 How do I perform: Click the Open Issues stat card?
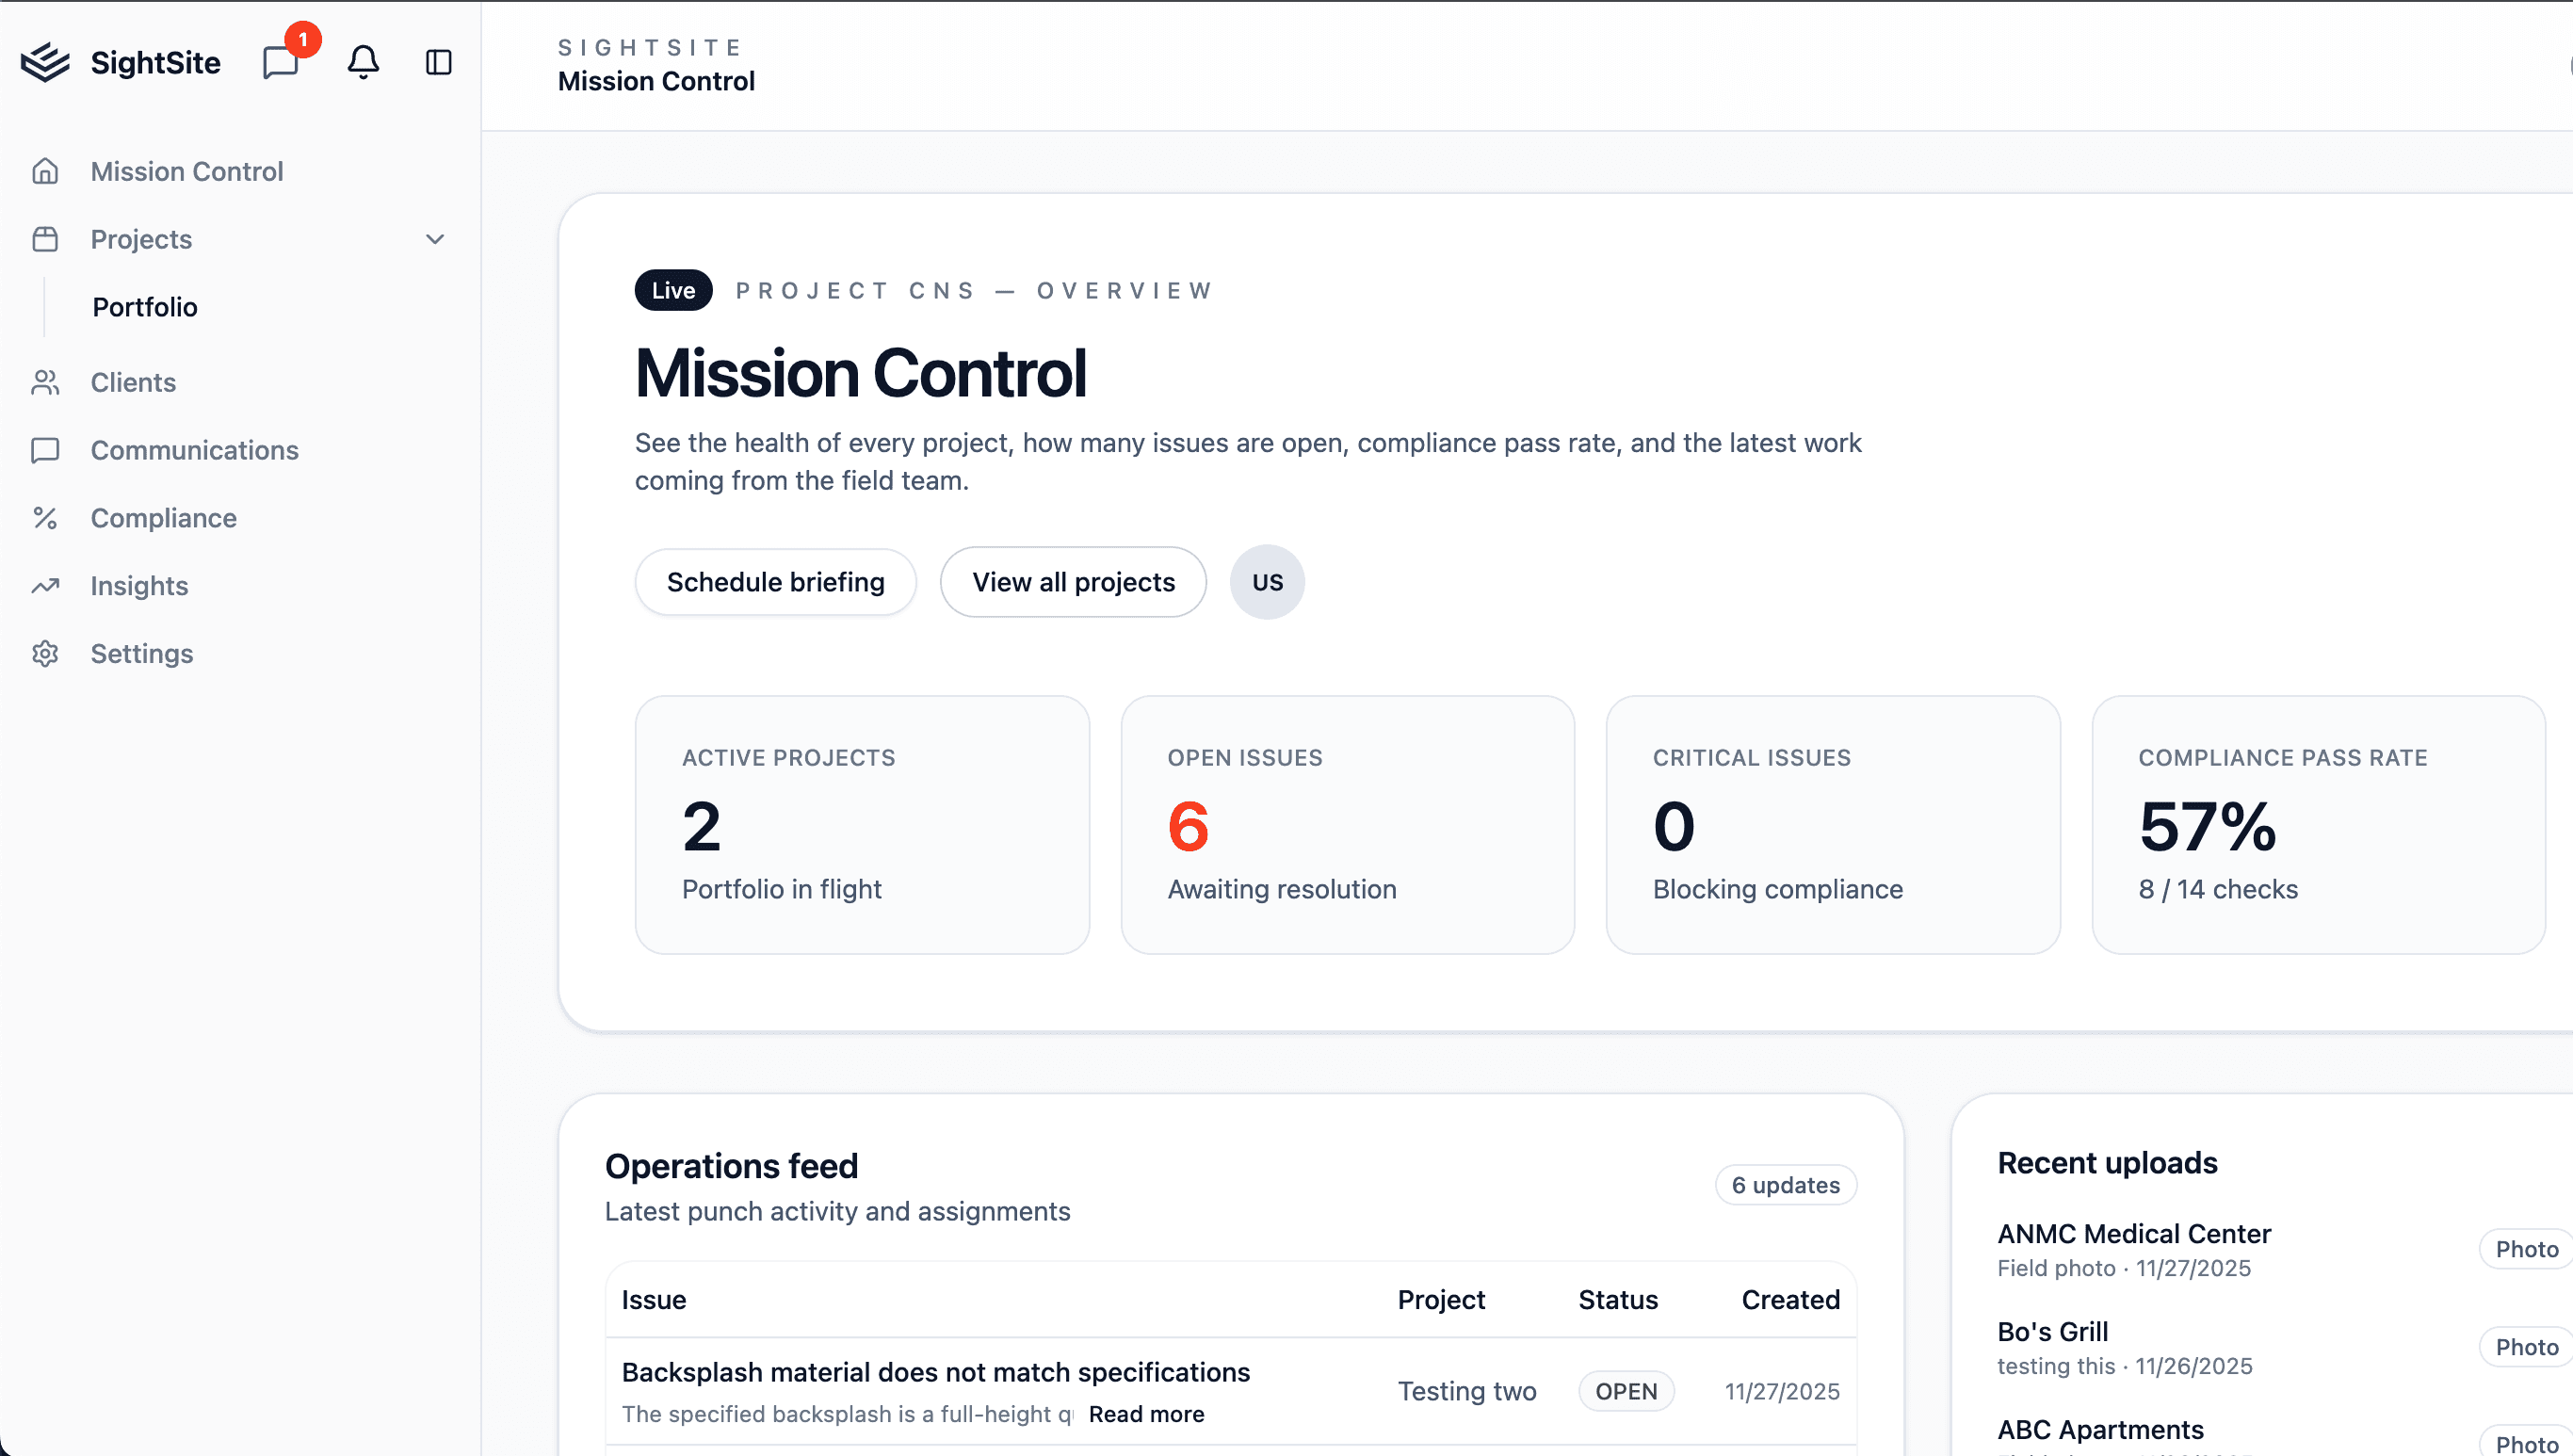click(x=1347, y=824)
